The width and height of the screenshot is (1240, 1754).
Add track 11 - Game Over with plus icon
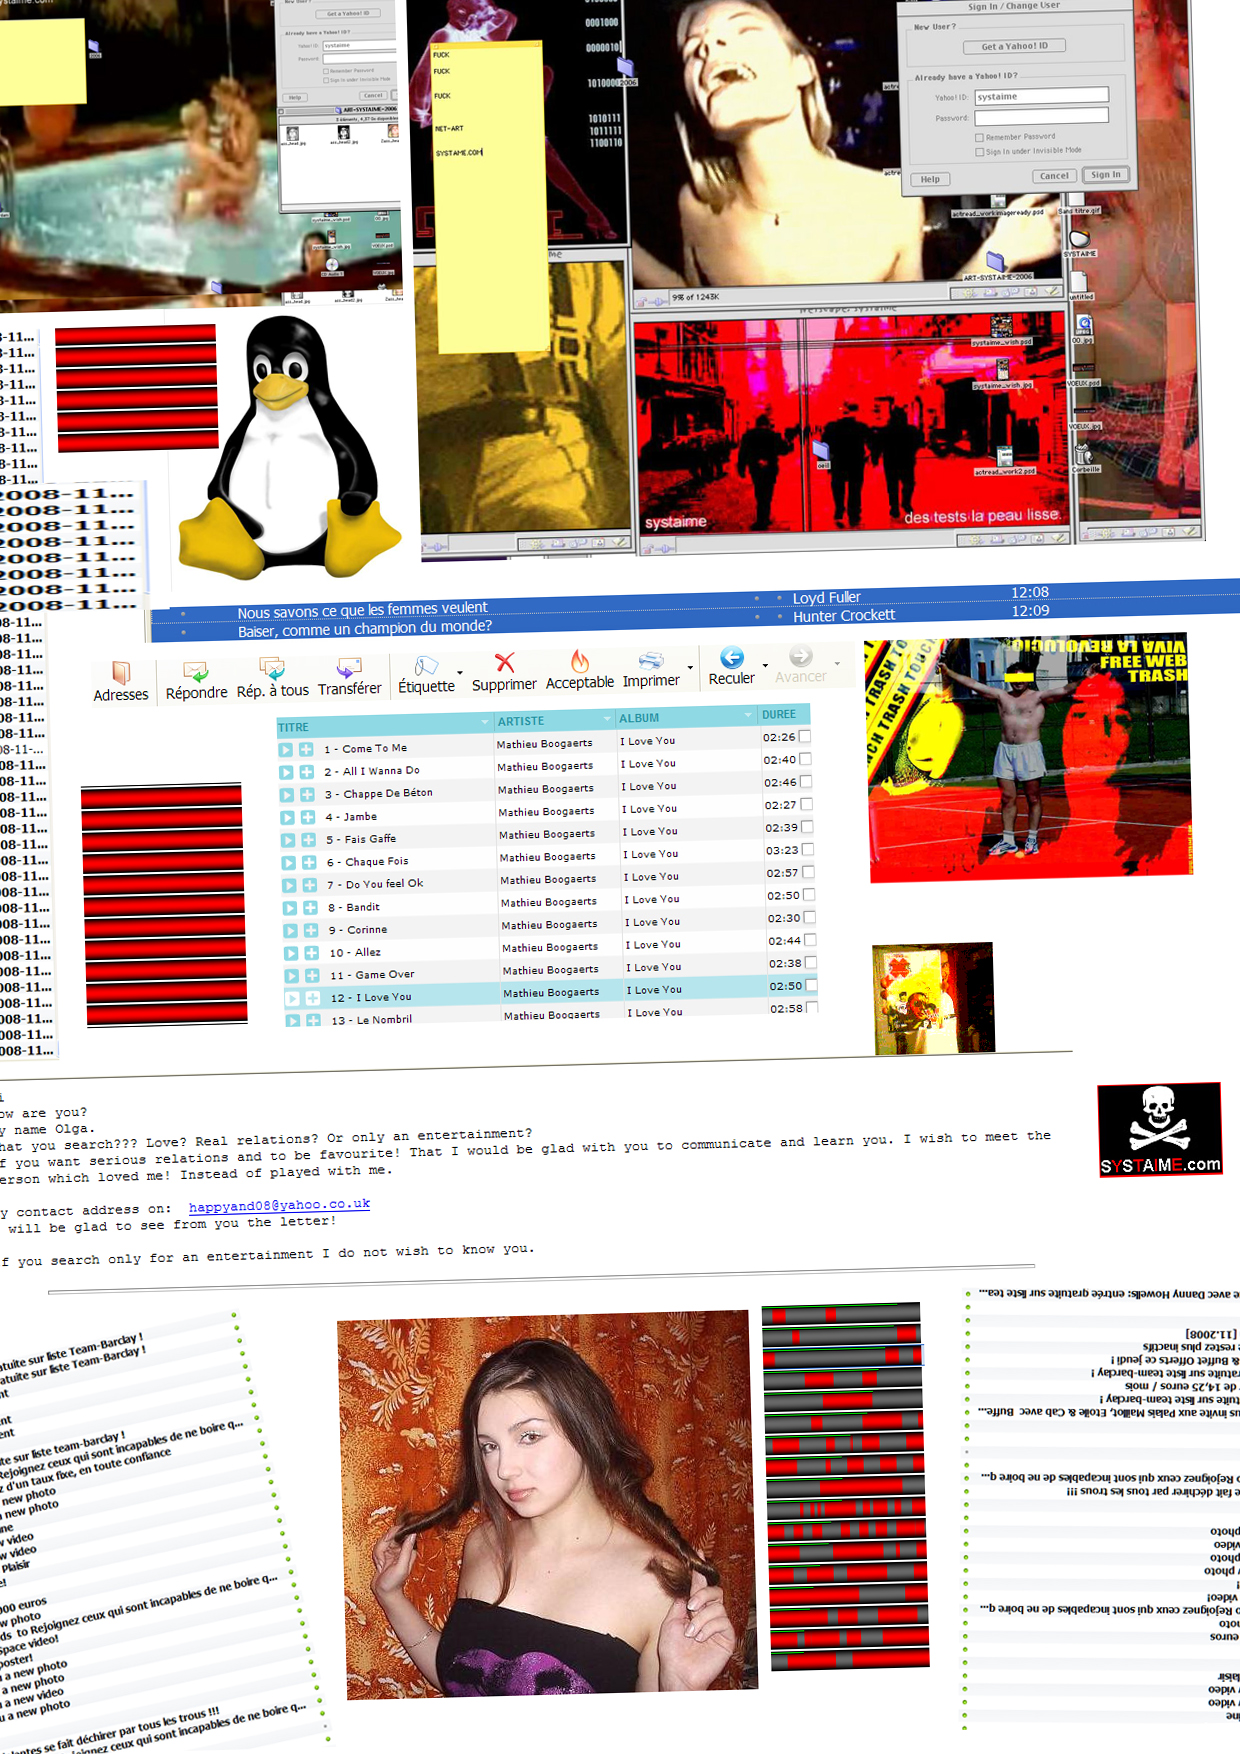pos(312,975)
